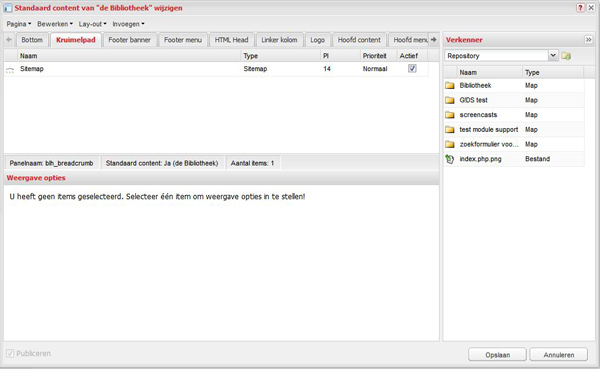
Task: Click the Weergave opties header
Action: (36, 178)
